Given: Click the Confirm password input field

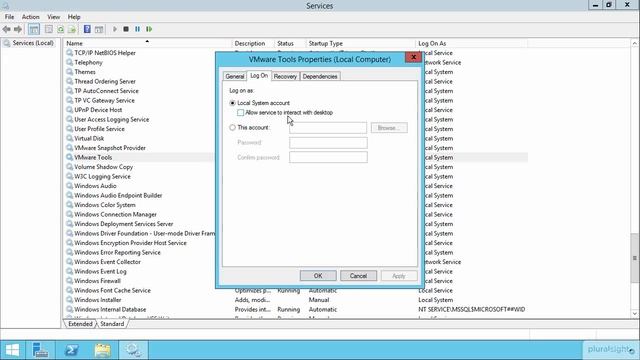Looking at the screenshot, I should click(x=328, y=157).
